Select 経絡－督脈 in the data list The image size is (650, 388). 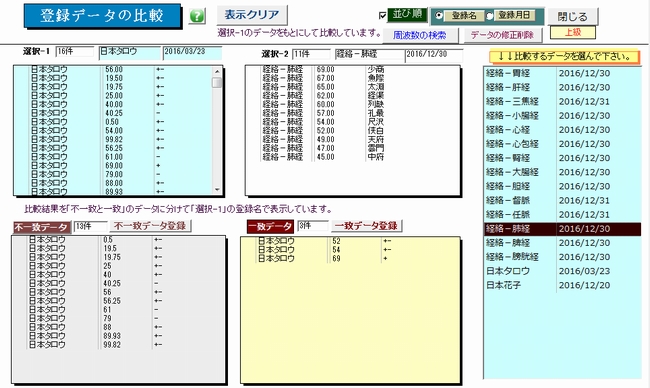[x=563, y=200]
